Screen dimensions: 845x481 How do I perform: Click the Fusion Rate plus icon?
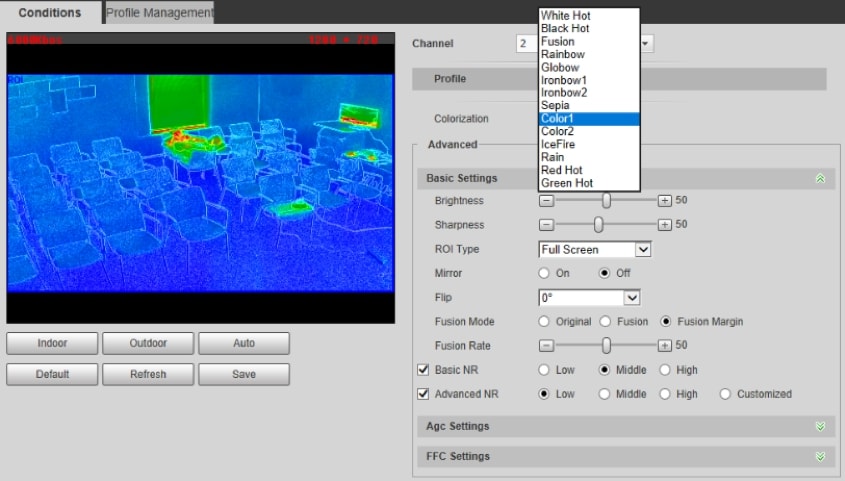click(664, 346)
